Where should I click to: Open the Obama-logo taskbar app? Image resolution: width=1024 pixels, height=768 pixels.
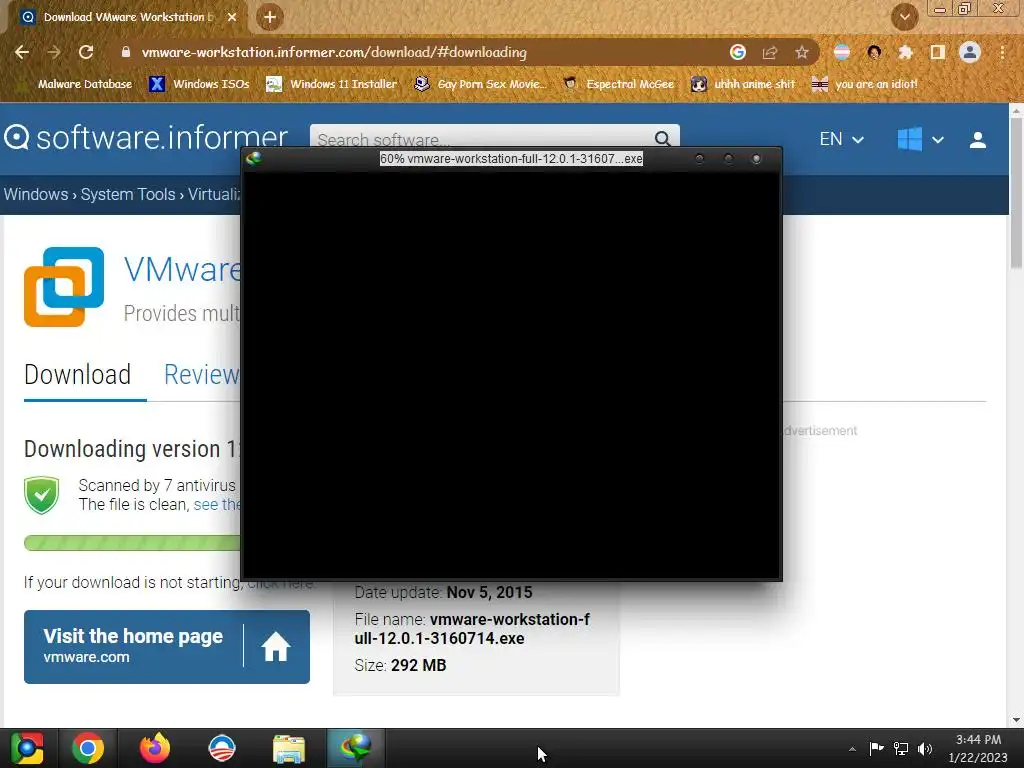[221, 748]
